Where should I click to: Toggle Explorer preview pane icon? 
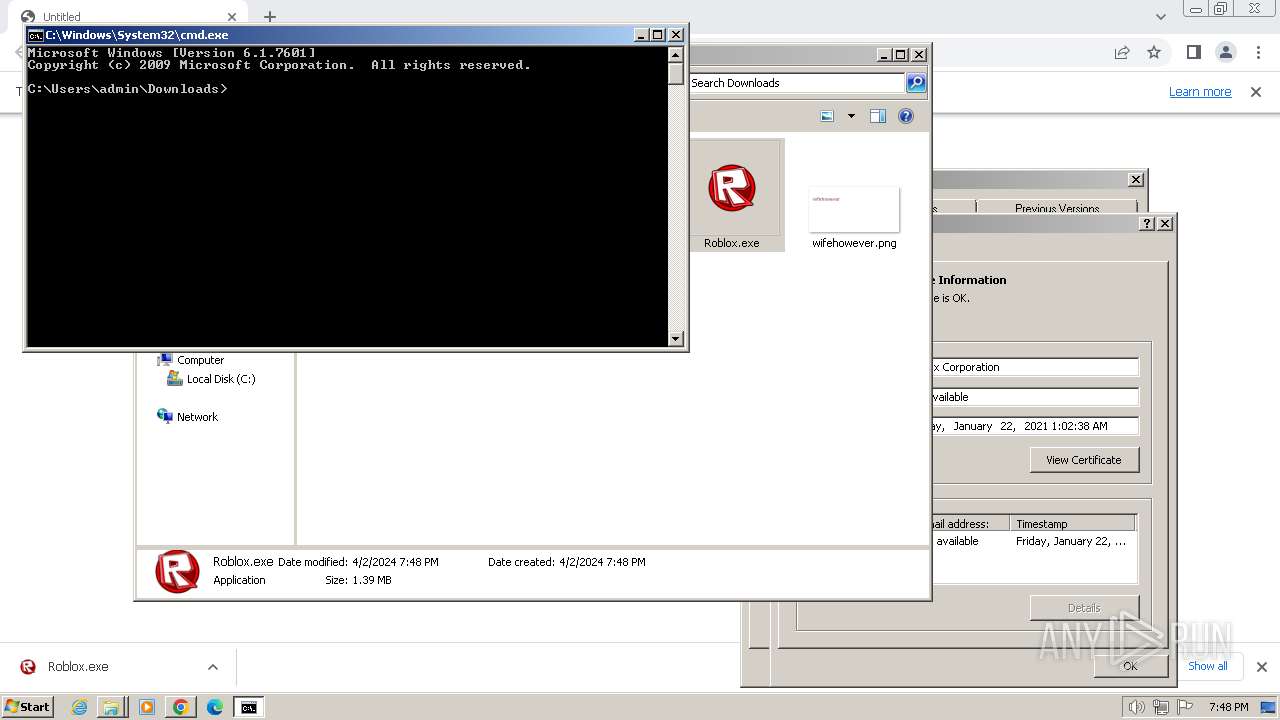point(878,116)
